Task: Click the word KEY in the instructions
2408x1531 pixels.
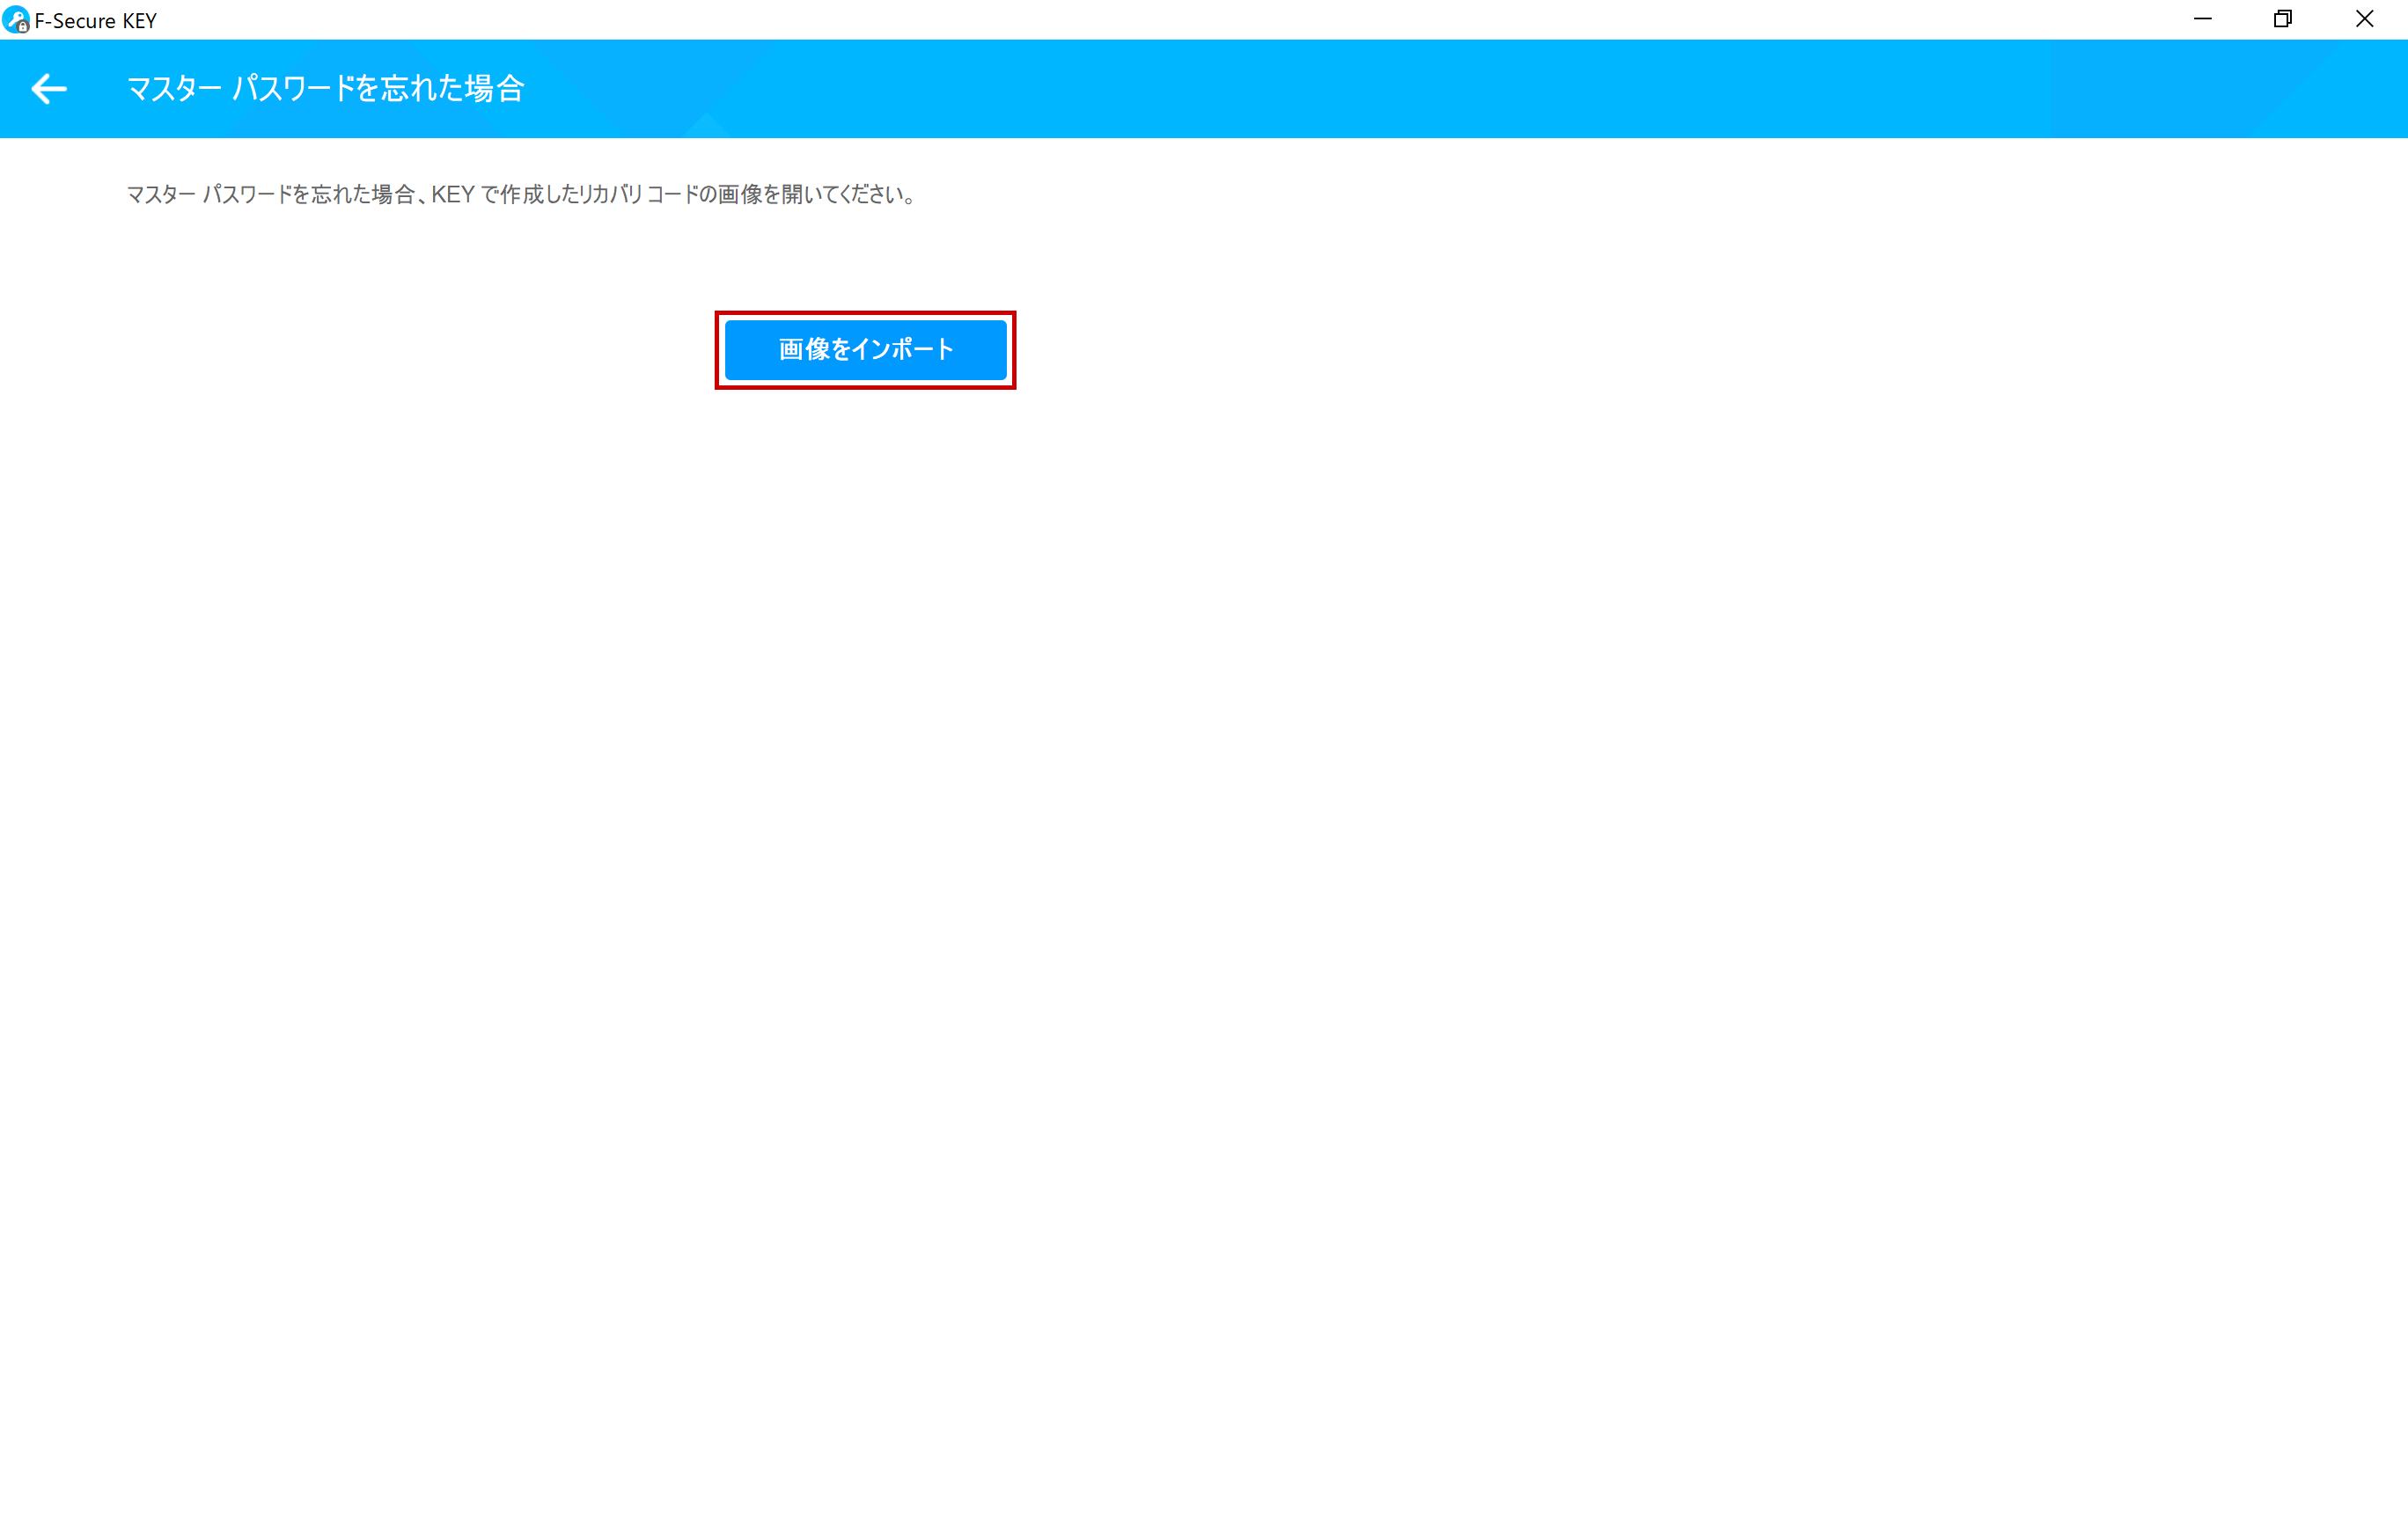Action: click(453, 194)
